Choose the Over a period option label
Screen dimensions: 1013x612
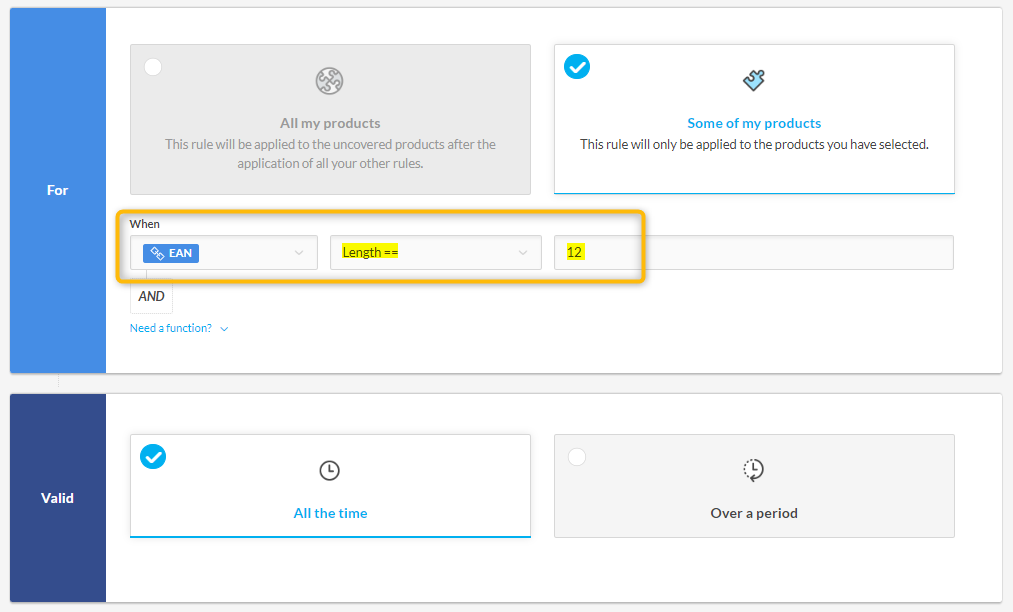tap(754, 513)
